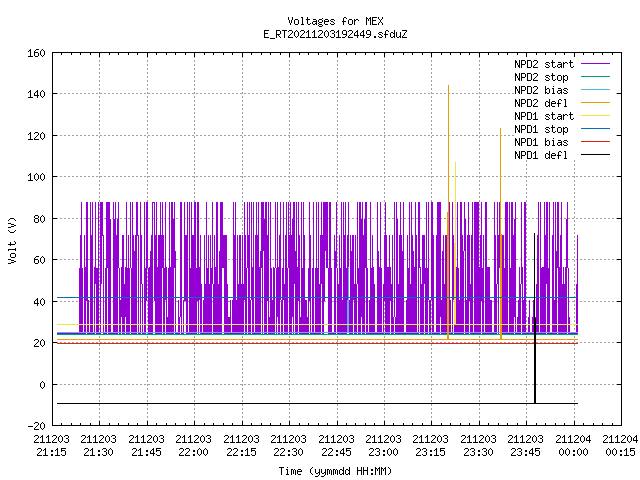Click the x-axis tick label 23:15
Screen dimensions: 640x480
click(431, 452)
